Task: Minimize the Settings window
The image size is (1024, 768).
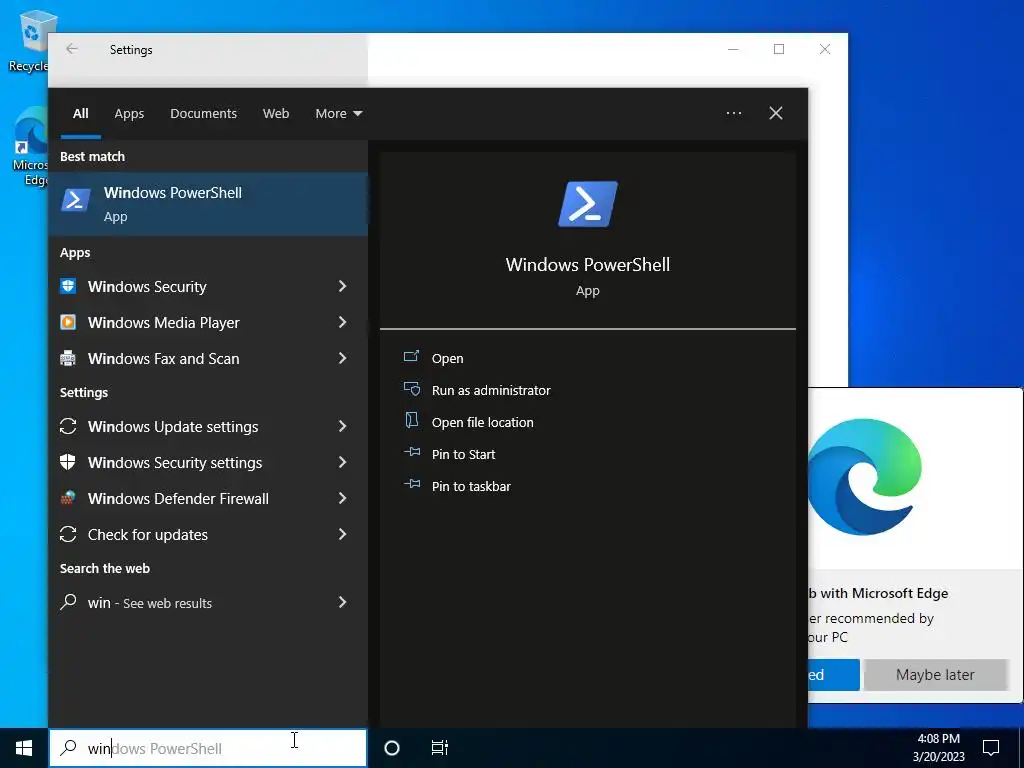Action: point(733,49)
